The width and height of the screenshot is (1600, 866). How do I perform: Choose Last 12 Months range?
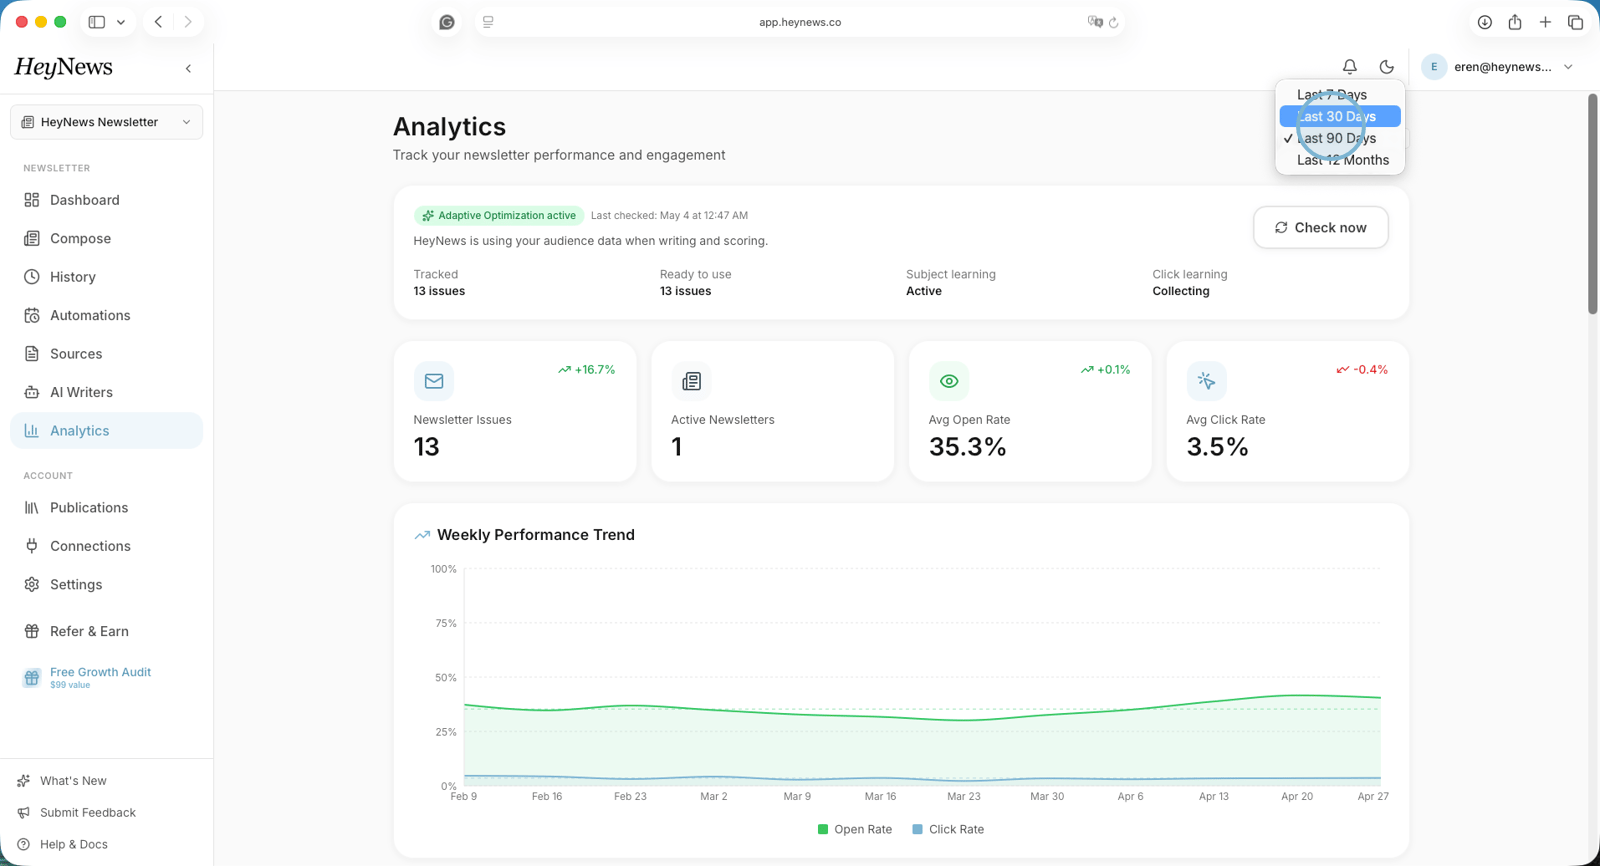1340,160
